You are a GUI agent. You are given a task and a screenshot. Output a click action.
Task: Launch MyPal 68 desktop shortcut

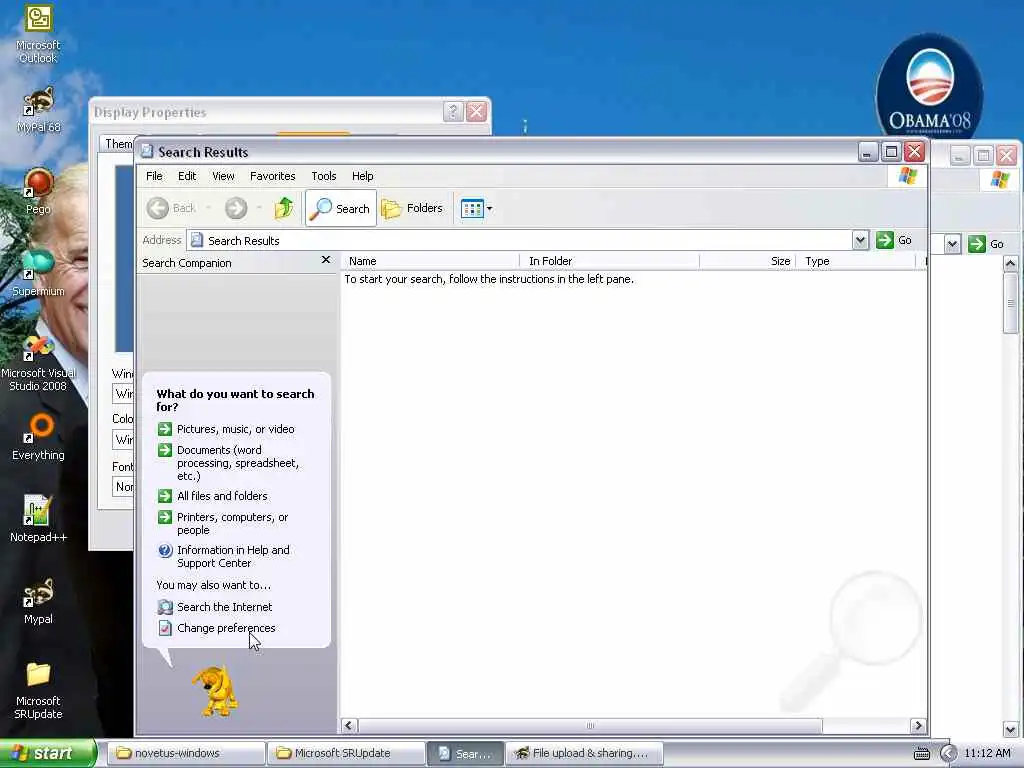pyautogui.click(x=38, y=110)
